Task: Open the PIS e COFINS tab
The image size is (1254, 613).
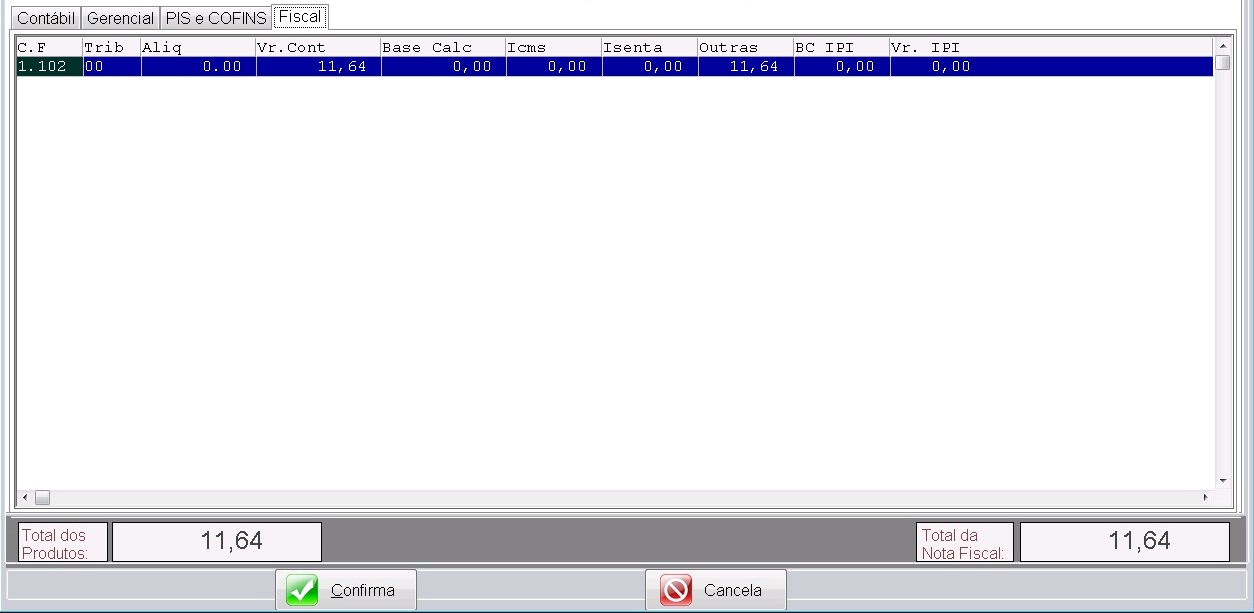Action: 215,17
